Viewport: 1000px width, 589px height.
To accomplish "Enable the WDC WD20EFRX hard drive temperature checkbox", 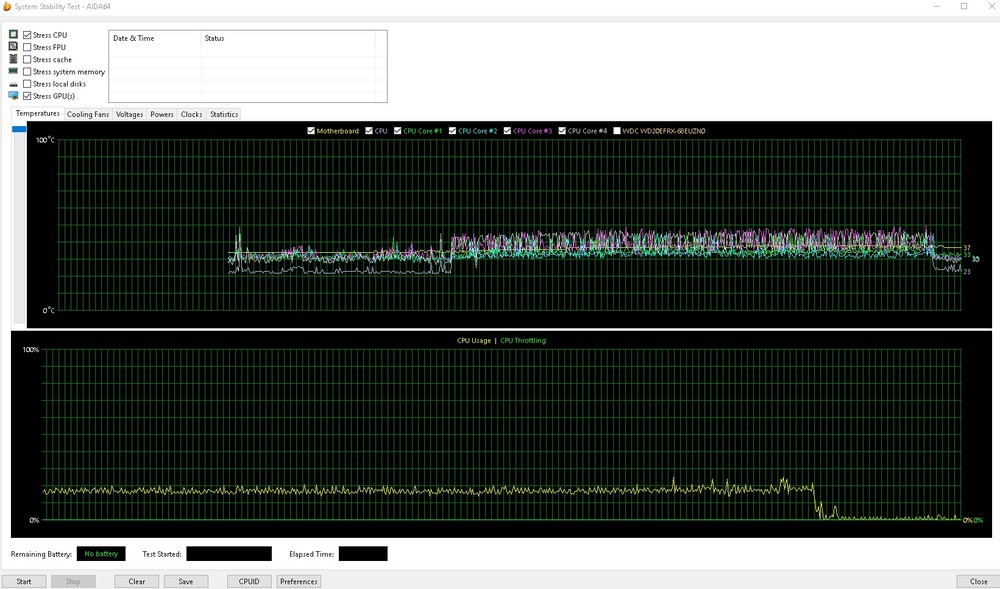I will click(x=617, y=130).
